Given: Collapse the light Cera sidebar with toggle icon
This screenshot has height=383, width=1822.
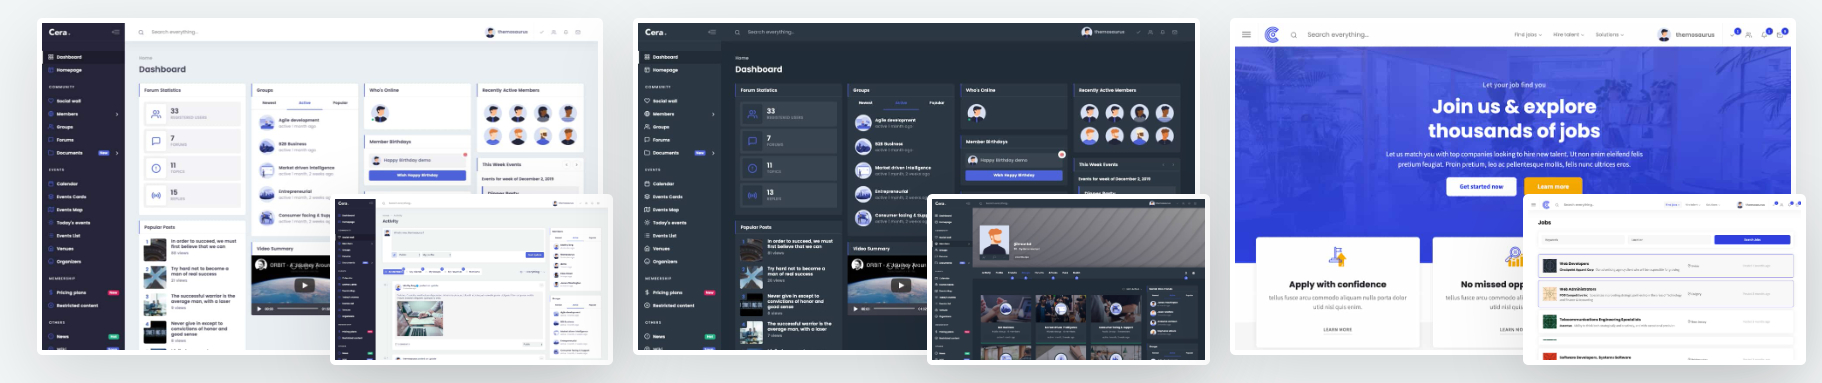Looking at the screenshot, I should point(115,32).
